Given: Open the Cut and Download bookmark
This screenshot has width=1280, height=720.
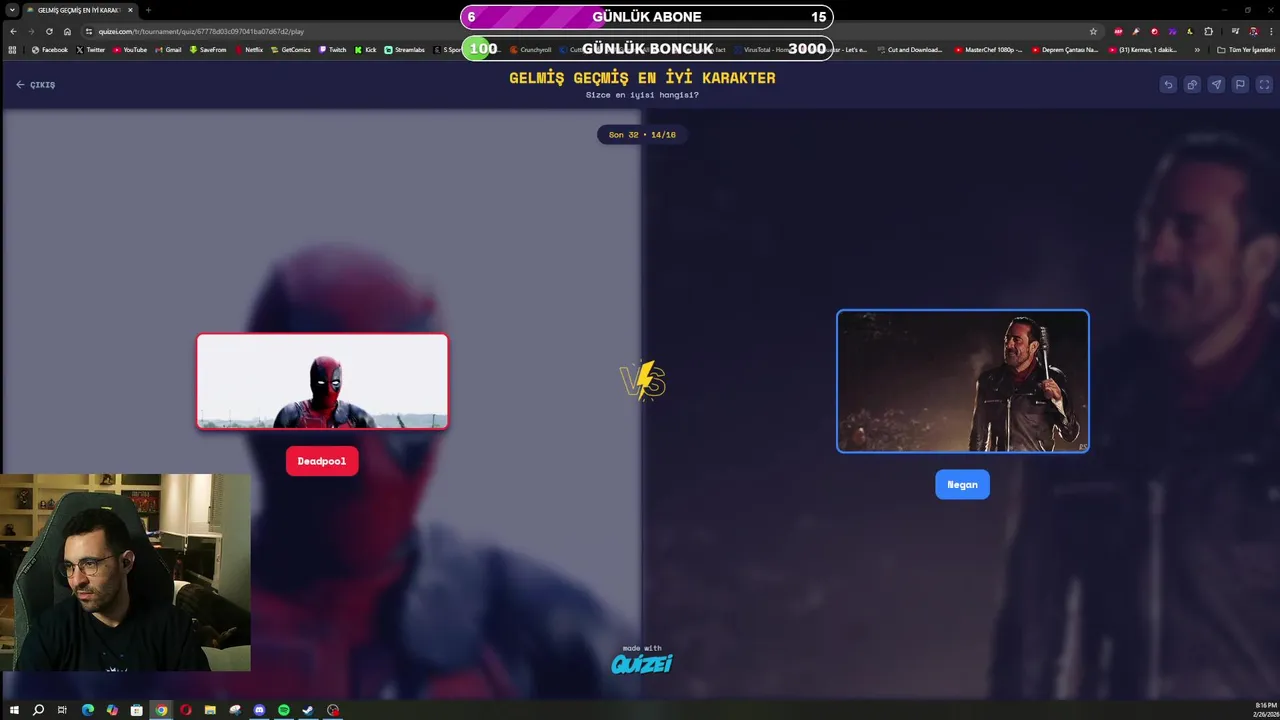Looking at the screenshot, I should click(x=910, y=49).
